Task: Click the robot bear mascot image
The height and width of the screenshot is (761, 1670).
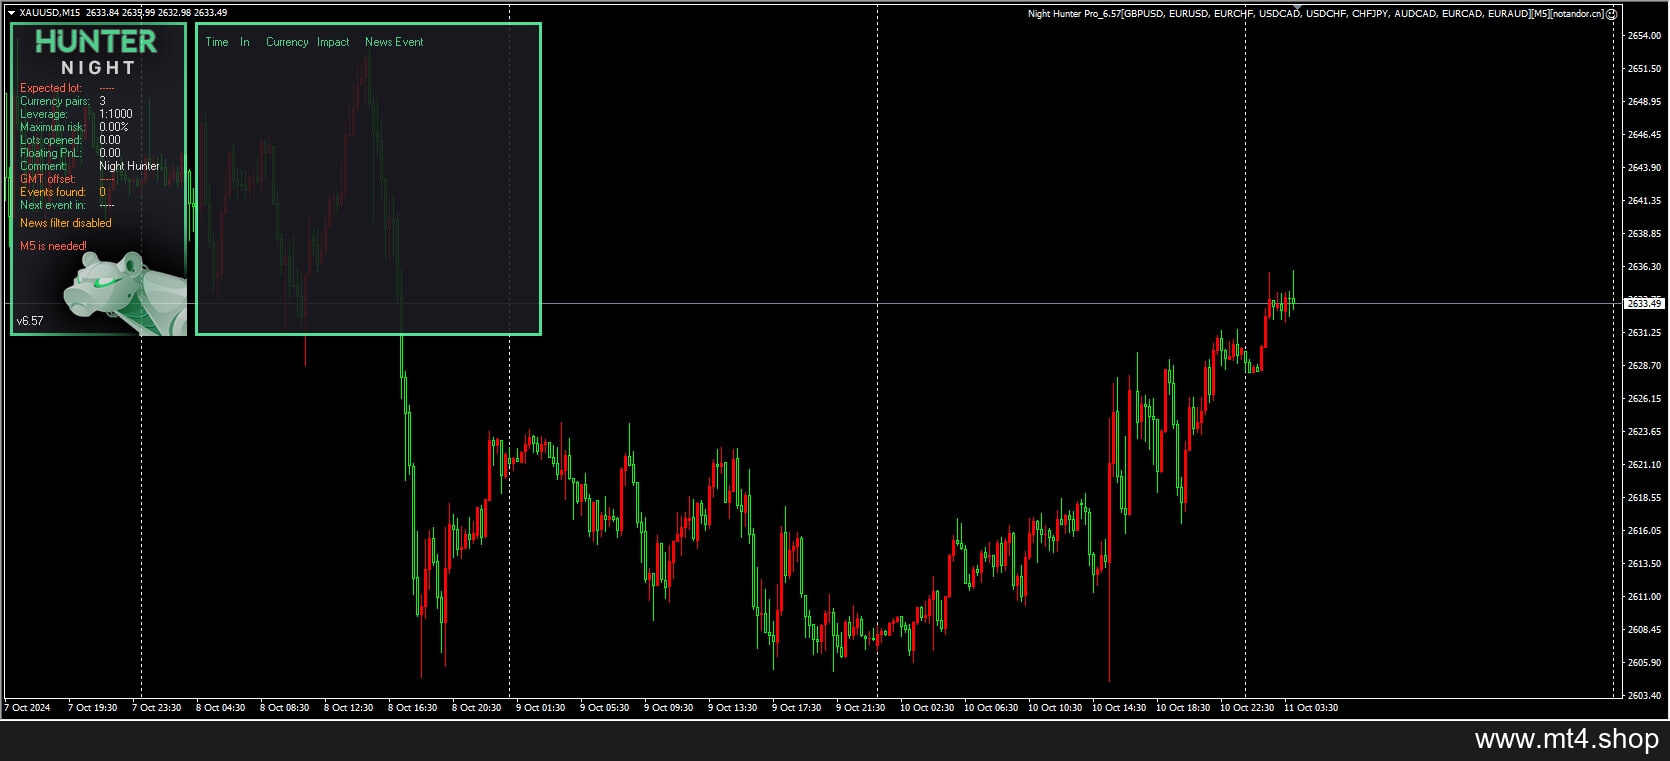Action: [x=125, y=294]
